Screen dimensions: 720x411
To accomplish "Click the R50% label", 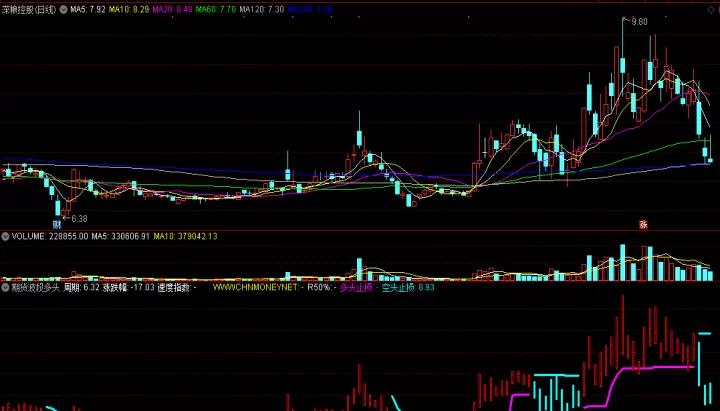I will (321, 287).
